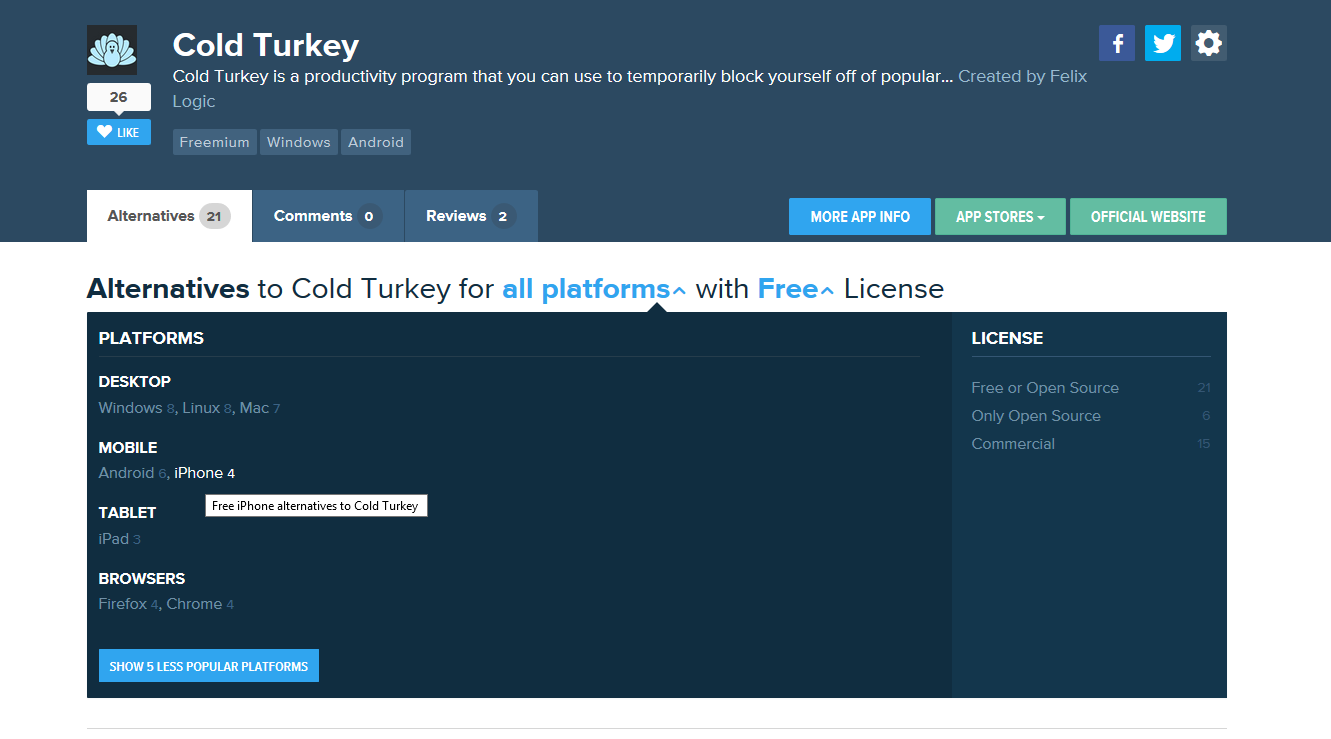Click Show 5 Less Popular Platforms button

coord(209,666)
